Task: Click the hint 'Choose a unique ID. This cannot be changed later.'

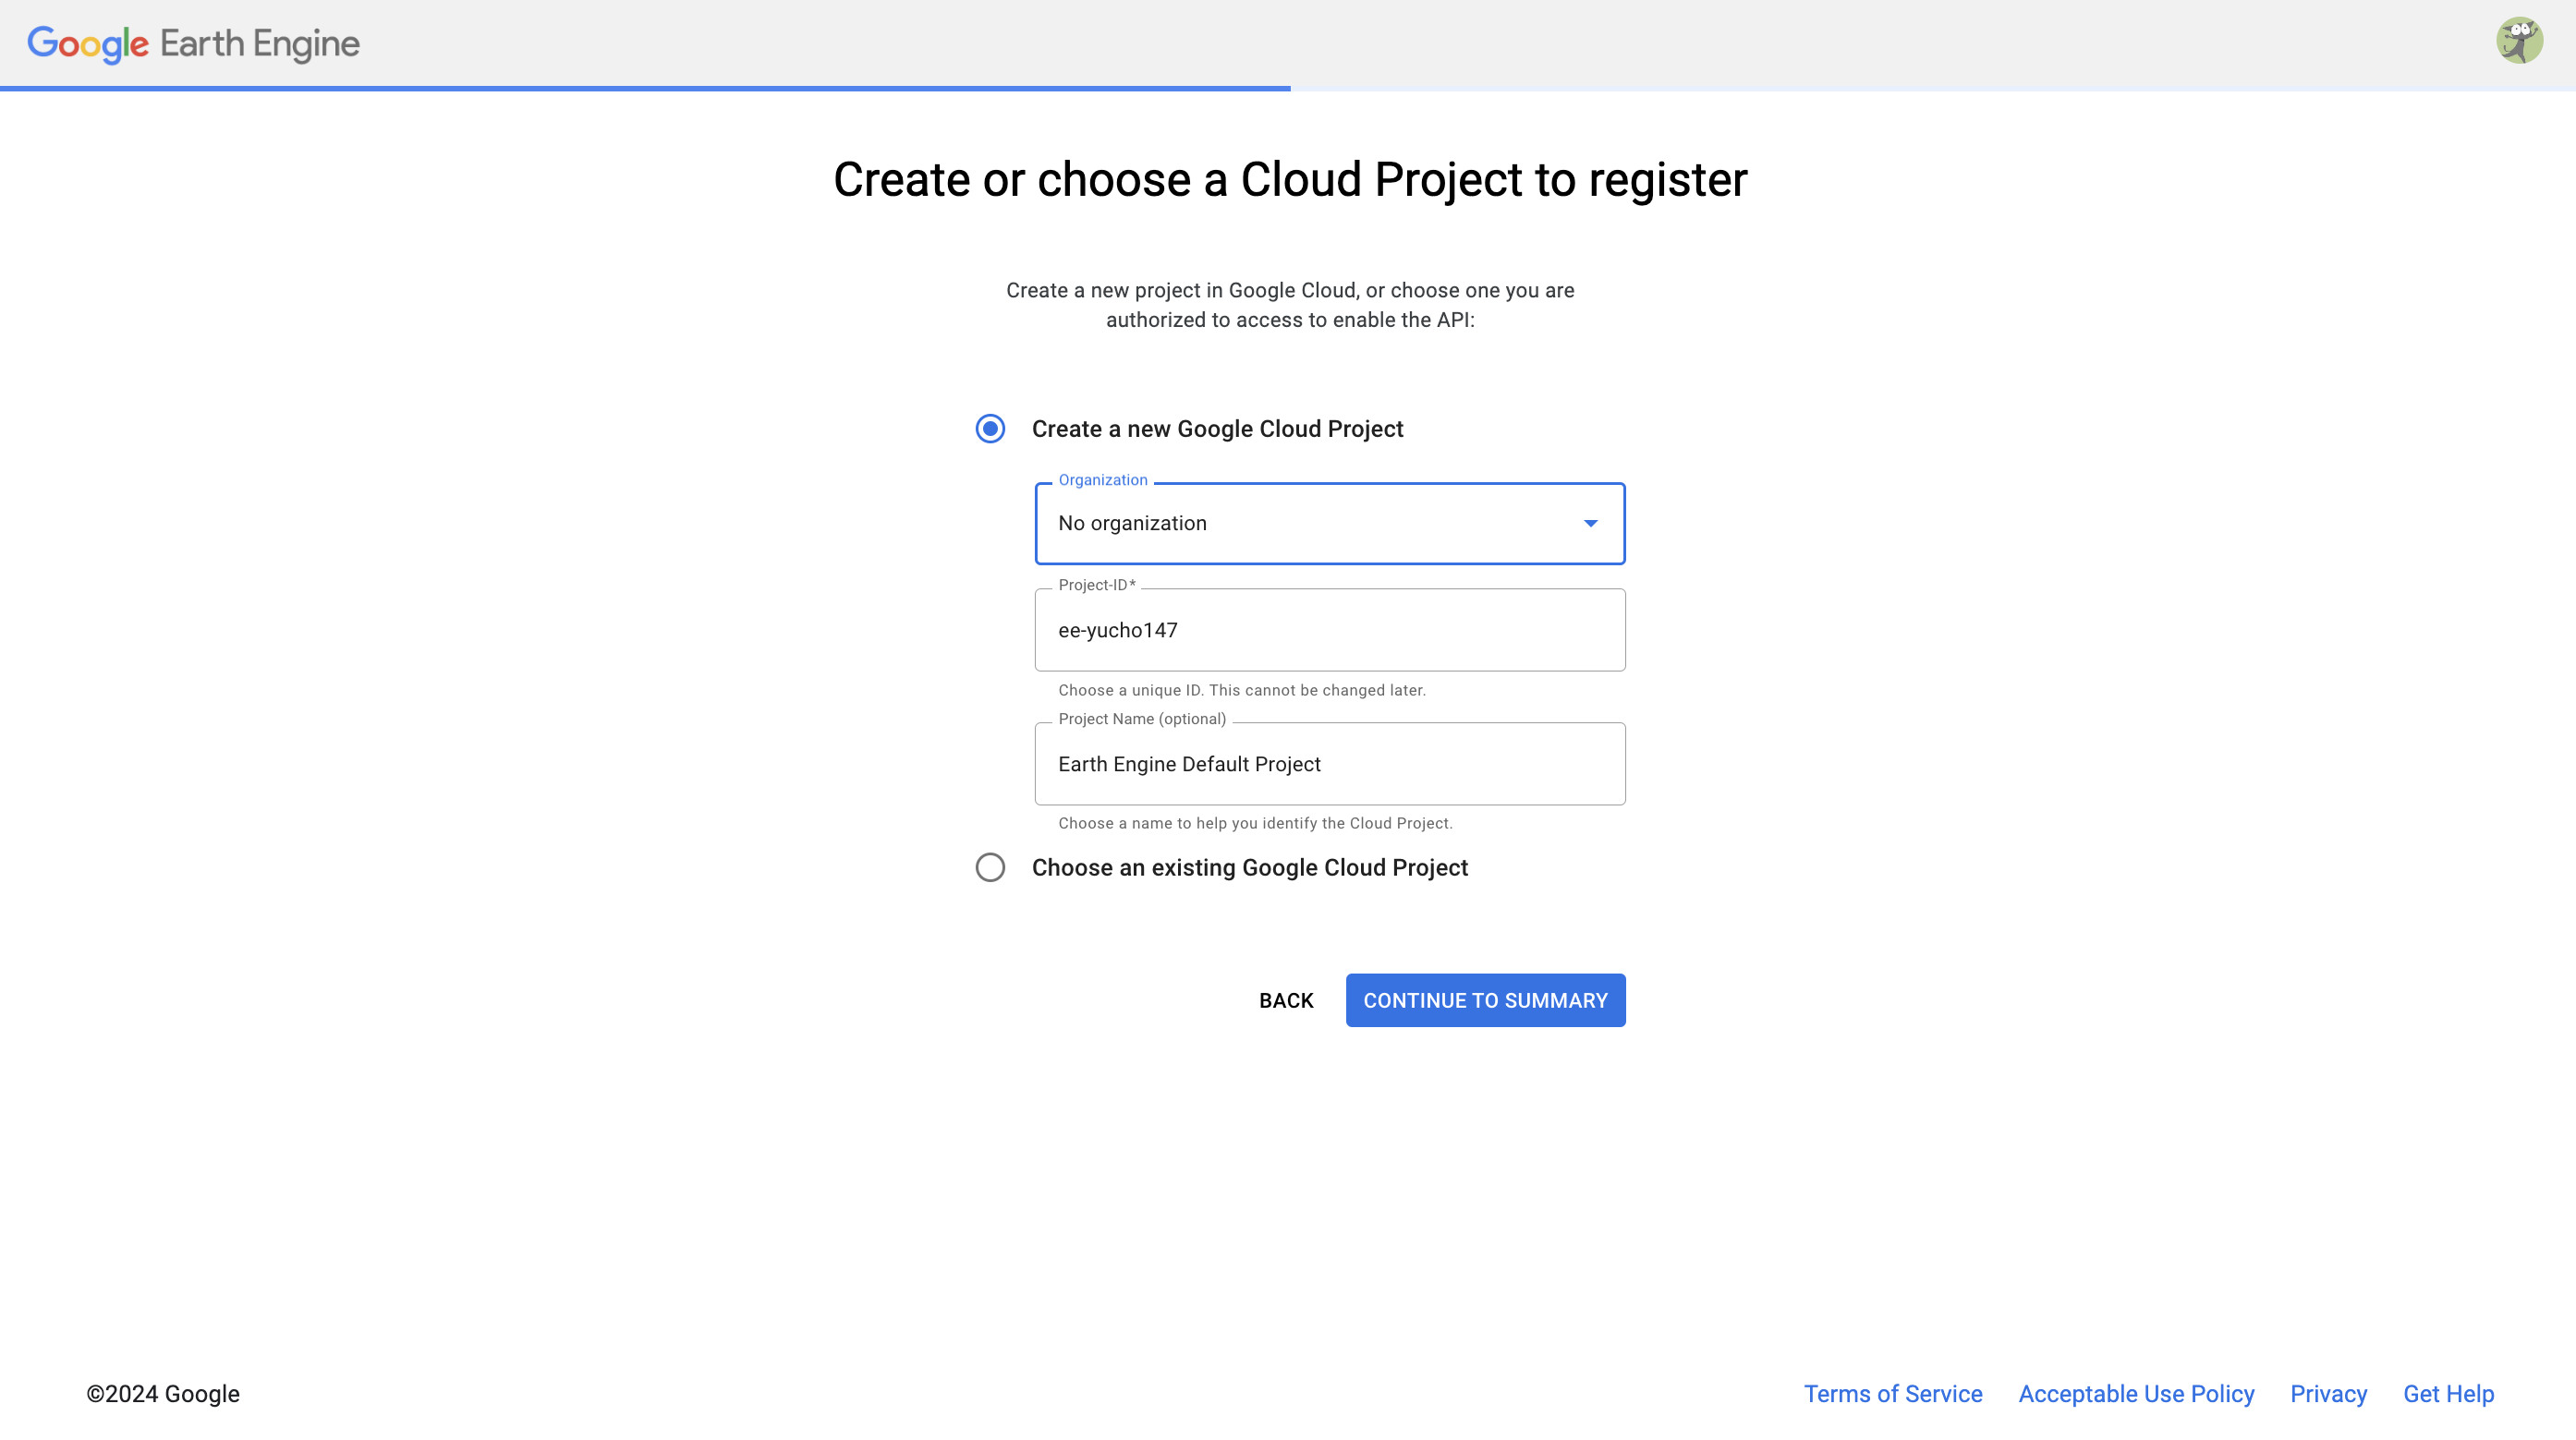Action: point(1242,690)
